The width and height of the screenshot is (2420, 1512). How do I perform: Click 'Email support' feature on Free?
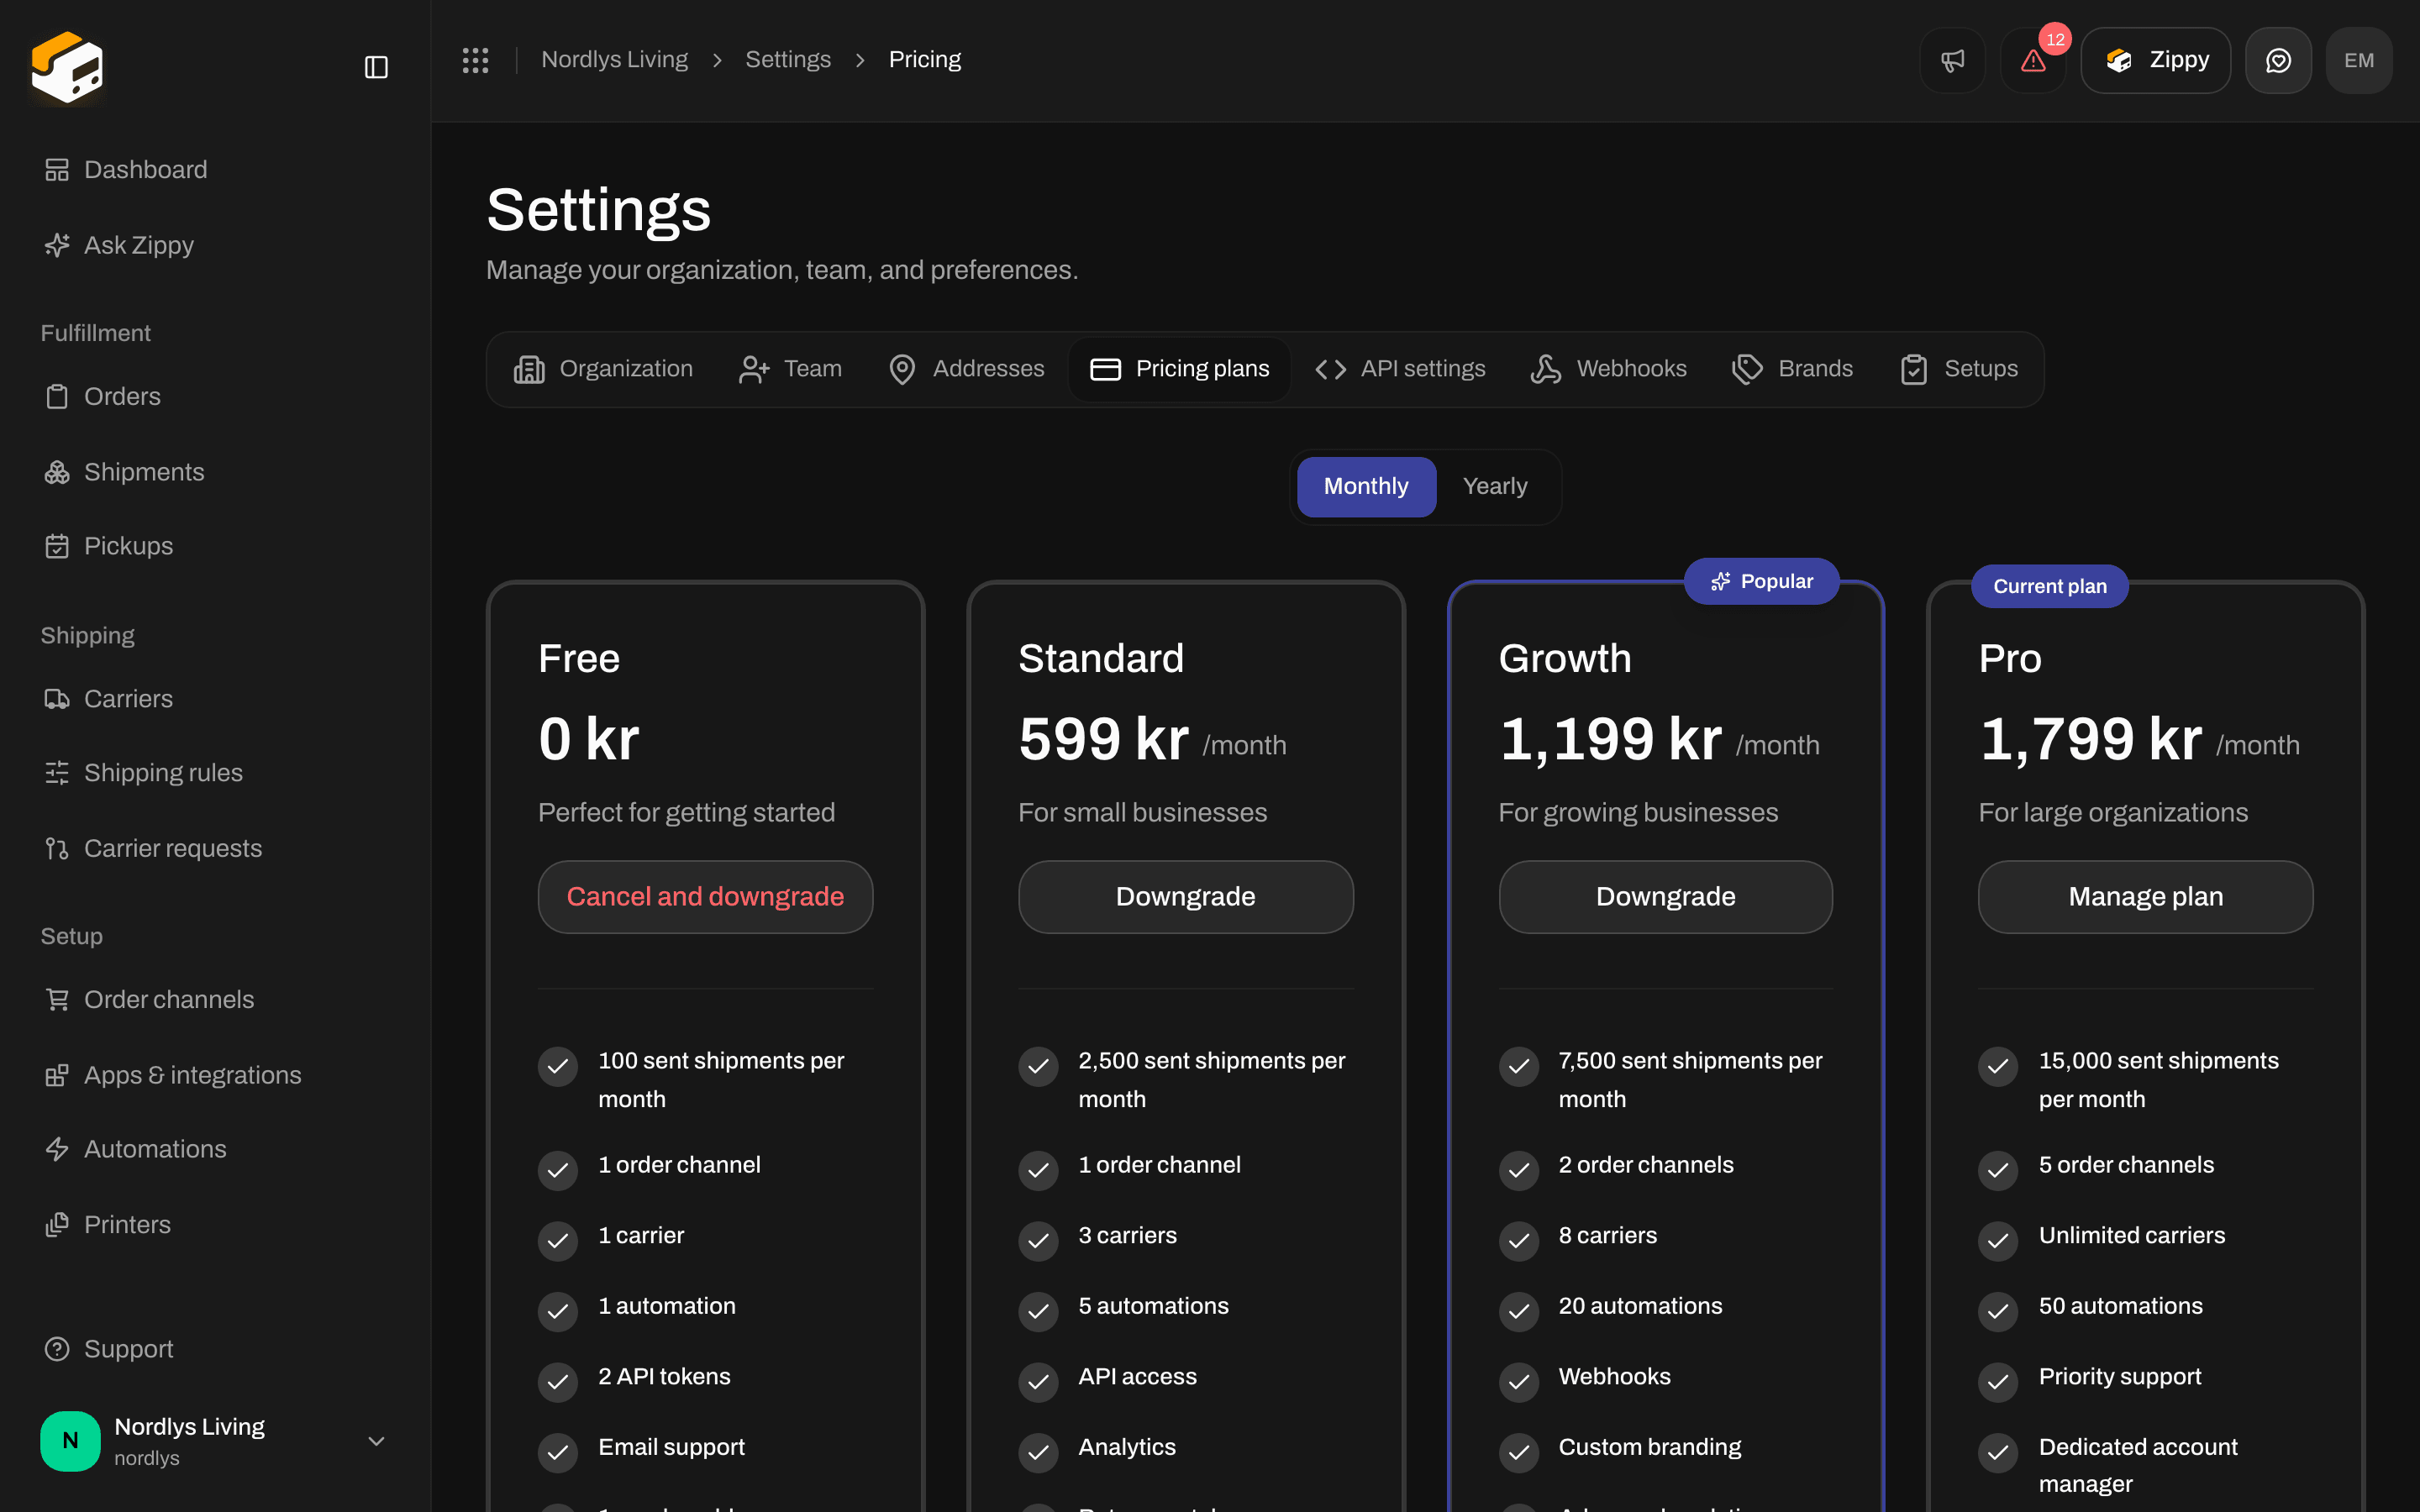tap(671, 1447)
